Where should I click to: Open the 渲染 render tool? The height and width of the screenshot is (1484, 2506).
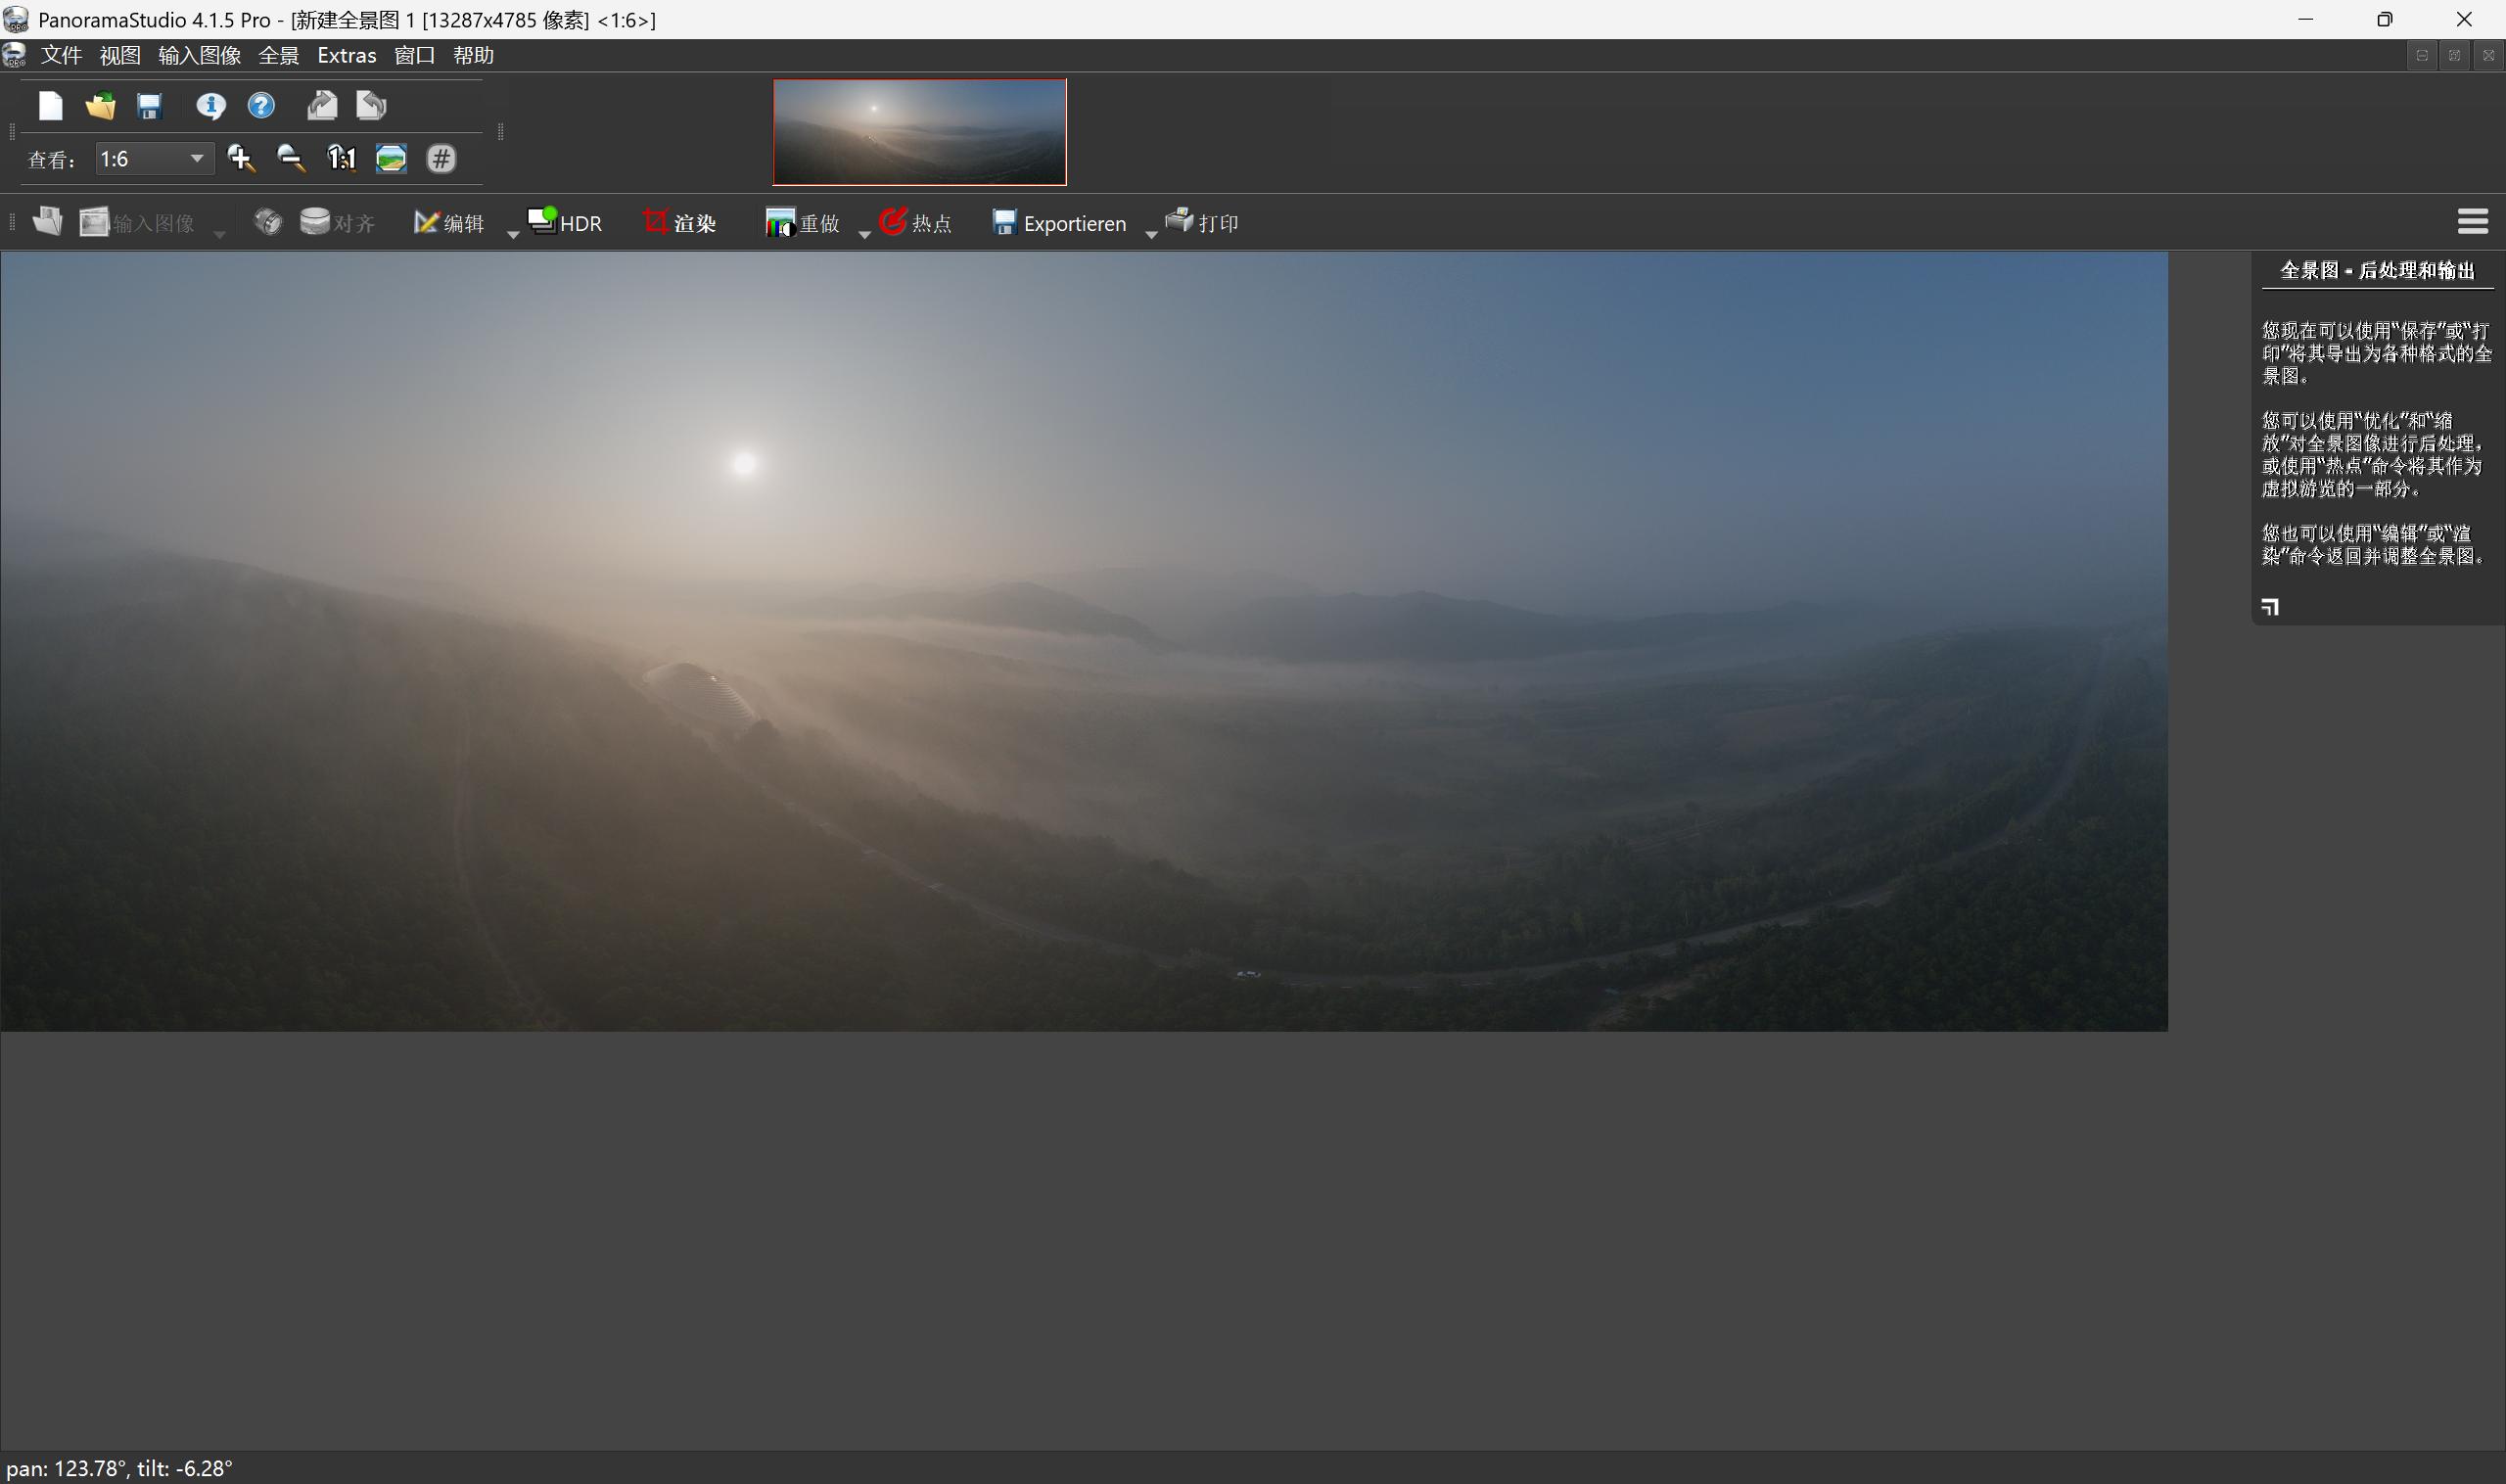680,222
